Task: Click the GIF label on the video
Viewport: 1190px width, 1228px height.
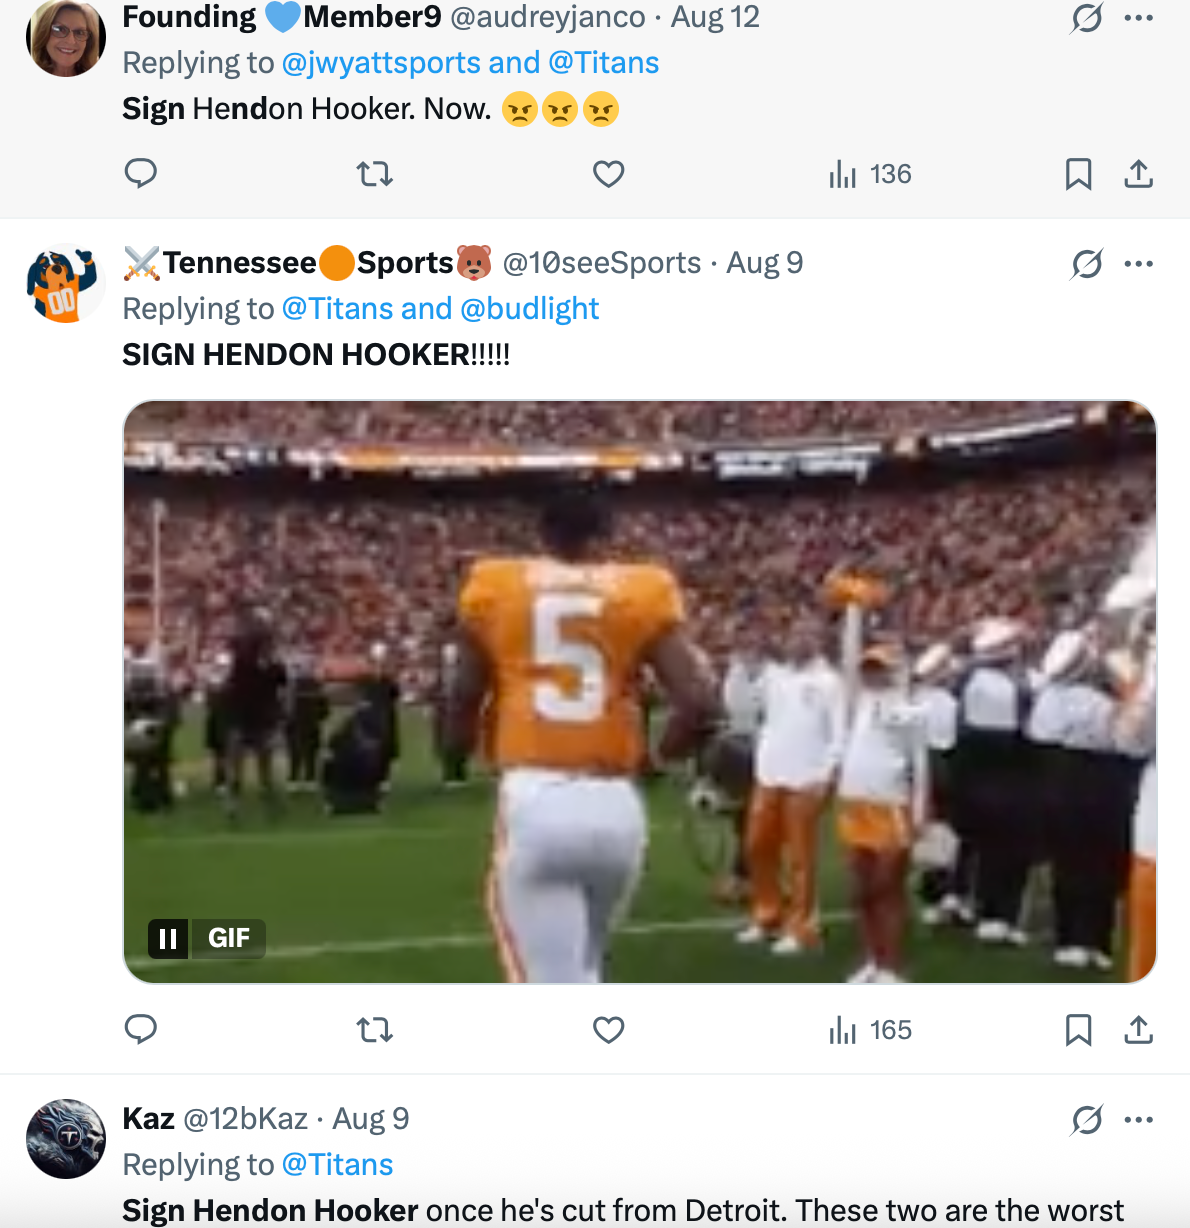Action: pyautogui.click(x=229, y=938)
